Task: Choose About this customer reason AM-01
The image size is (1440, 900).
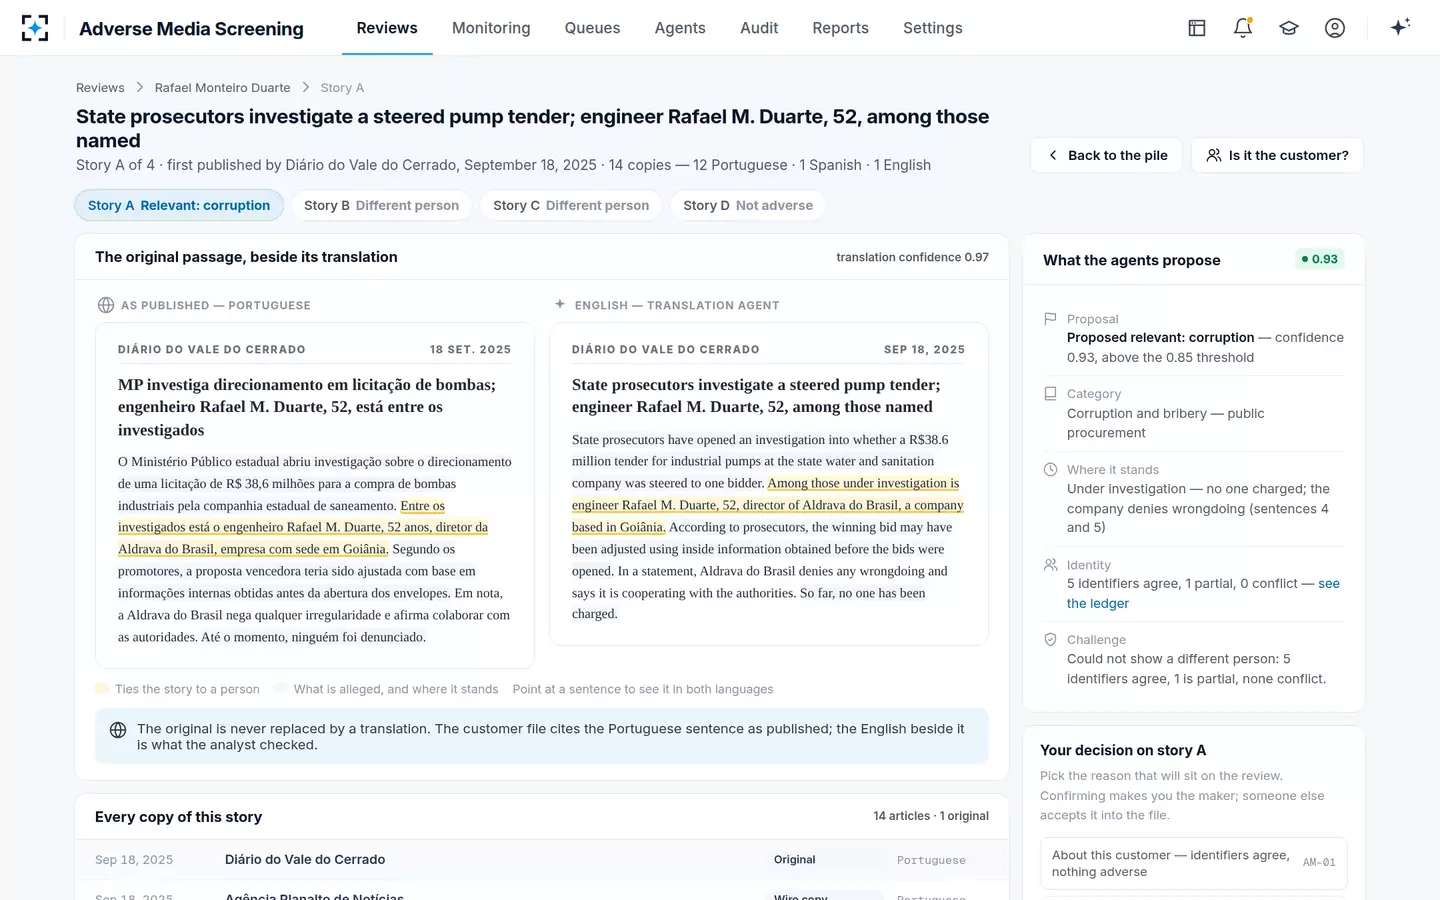Action: 1193,863
